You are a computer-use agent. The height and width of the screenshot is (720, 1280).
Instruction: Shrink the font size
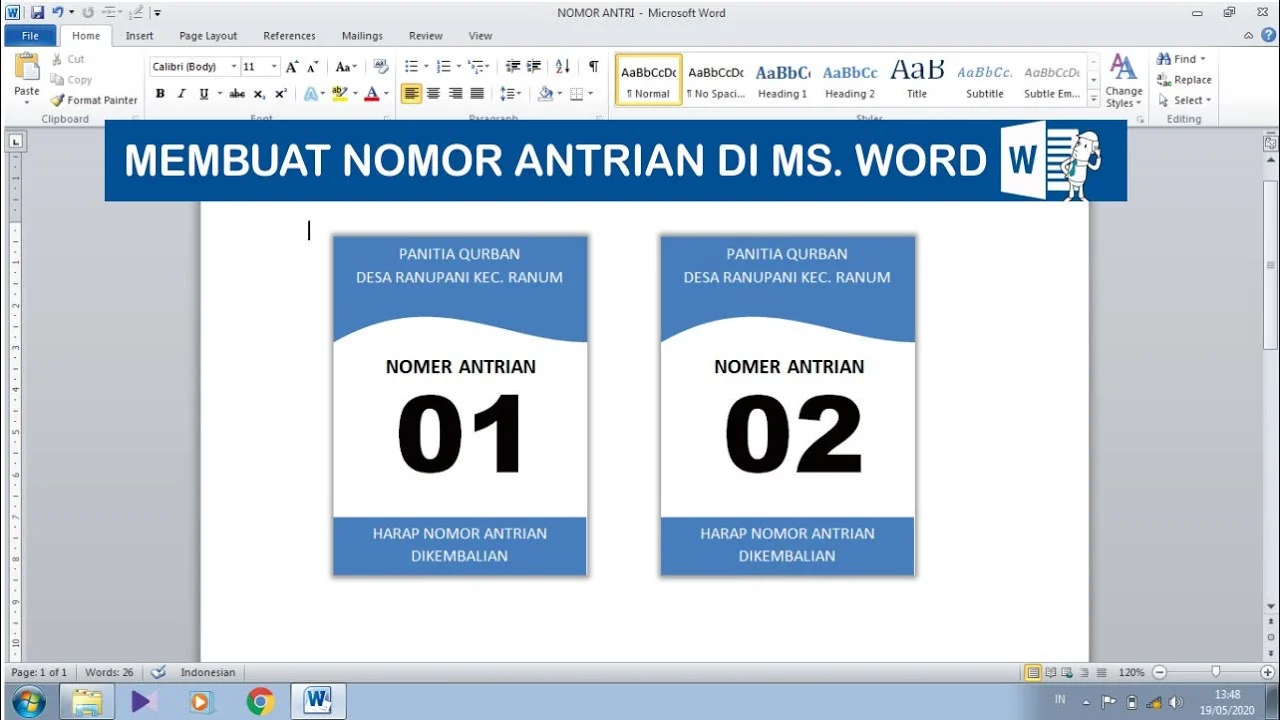312,67
